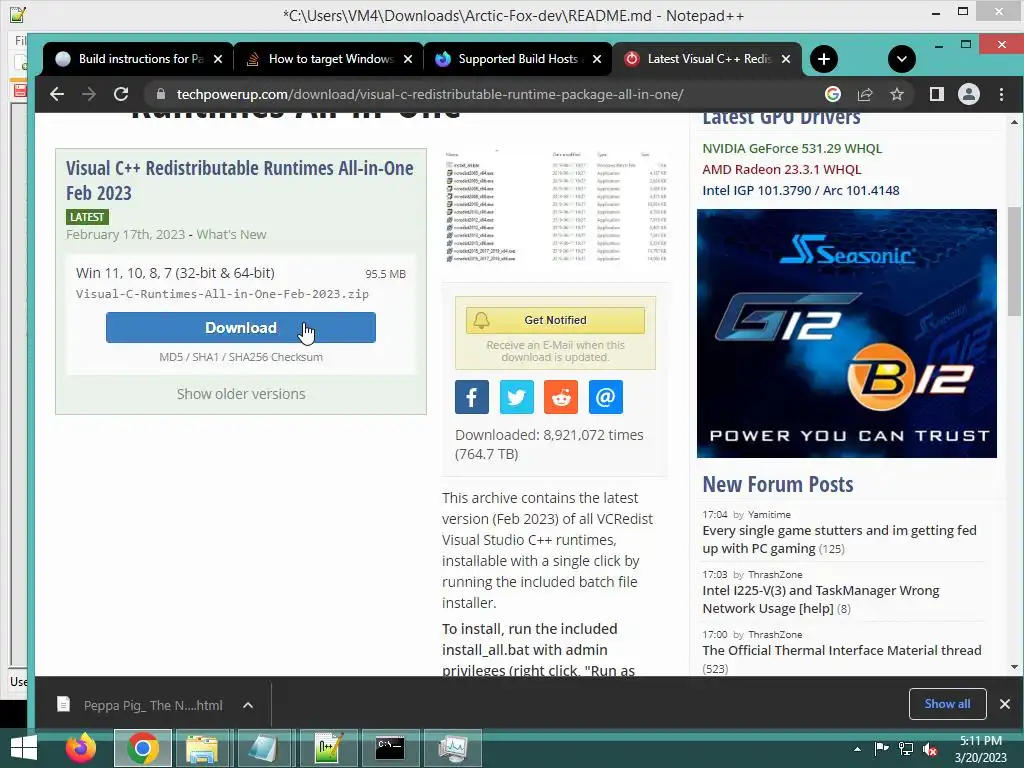
Task: Share on Twitter icon
Action: tap(517, 397)
